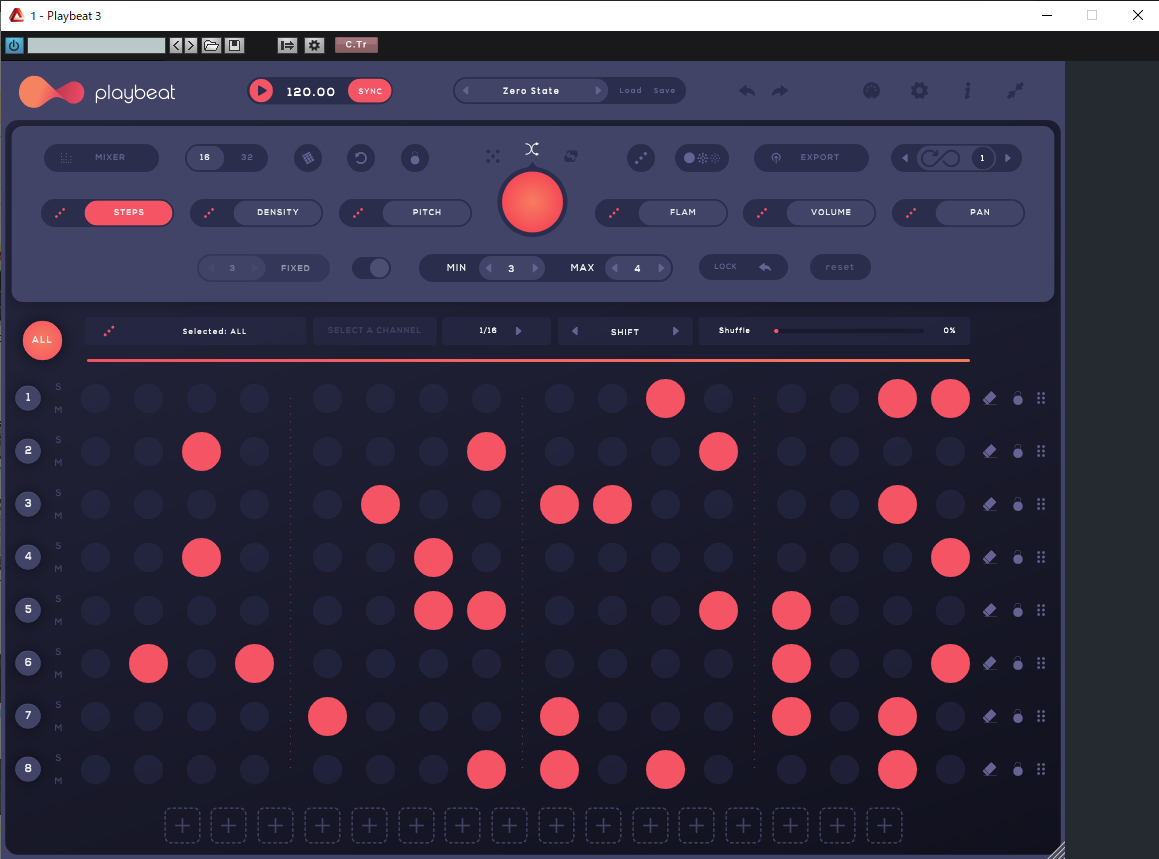Click the large central randomize button
This screenshot has height=859, width=1159.
532,201
